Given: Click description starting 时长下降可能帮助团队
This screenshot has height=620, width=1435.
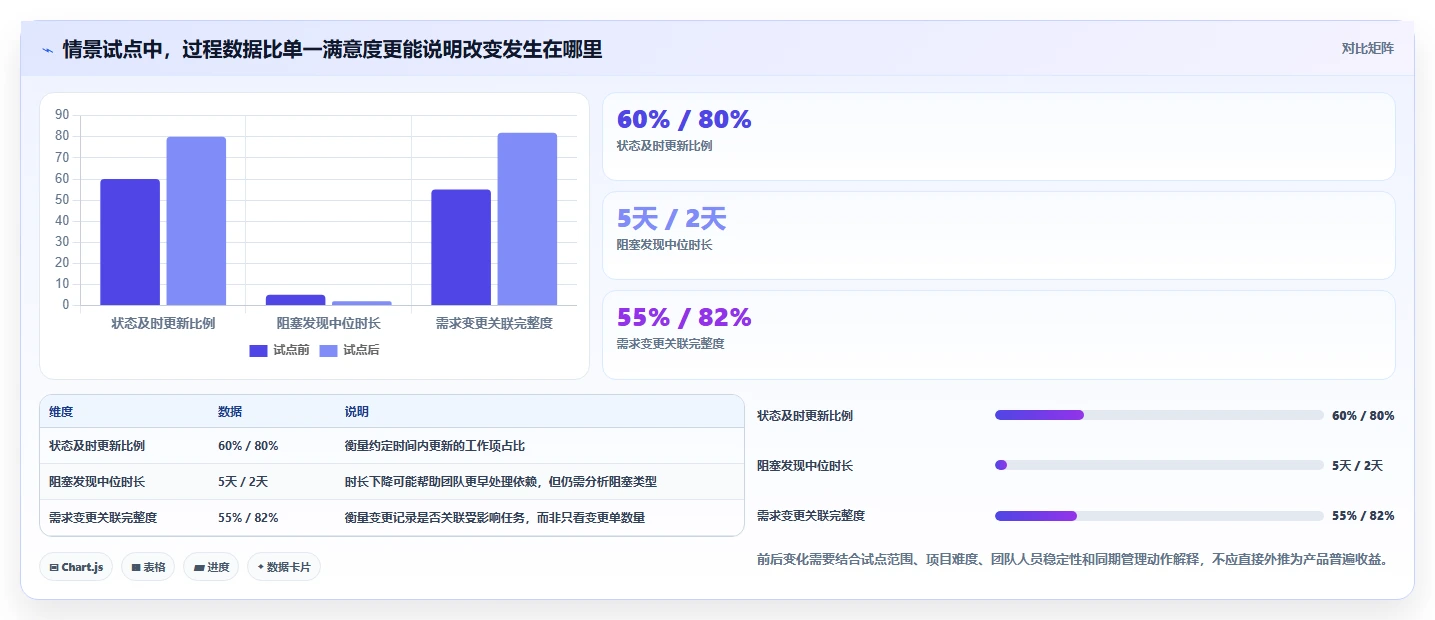Looking at the screenshot, I should [501, 482].
